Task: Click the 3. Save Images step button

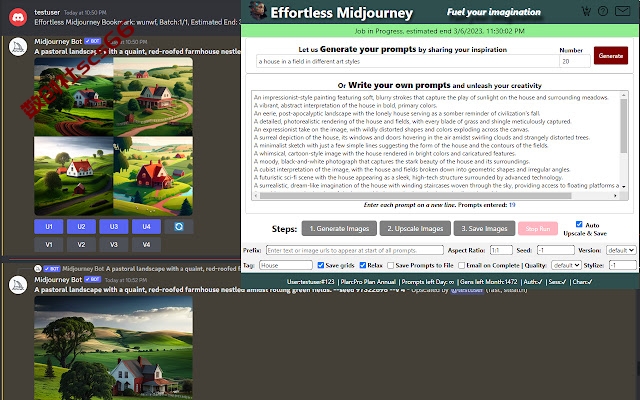Action: 484,229
